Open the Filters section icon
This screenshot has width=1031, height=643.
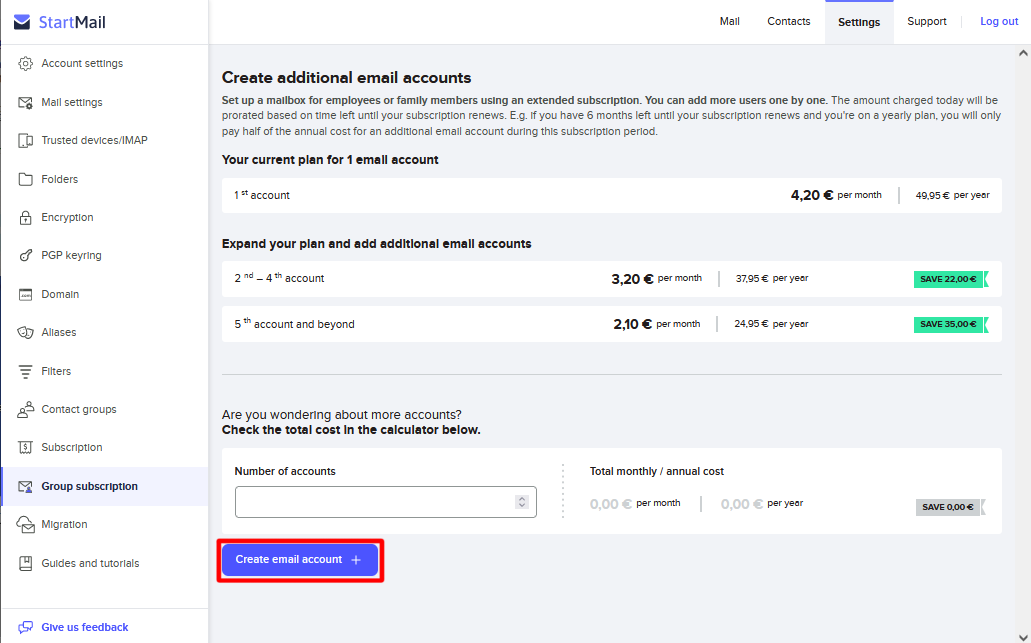tap(25, 370)
